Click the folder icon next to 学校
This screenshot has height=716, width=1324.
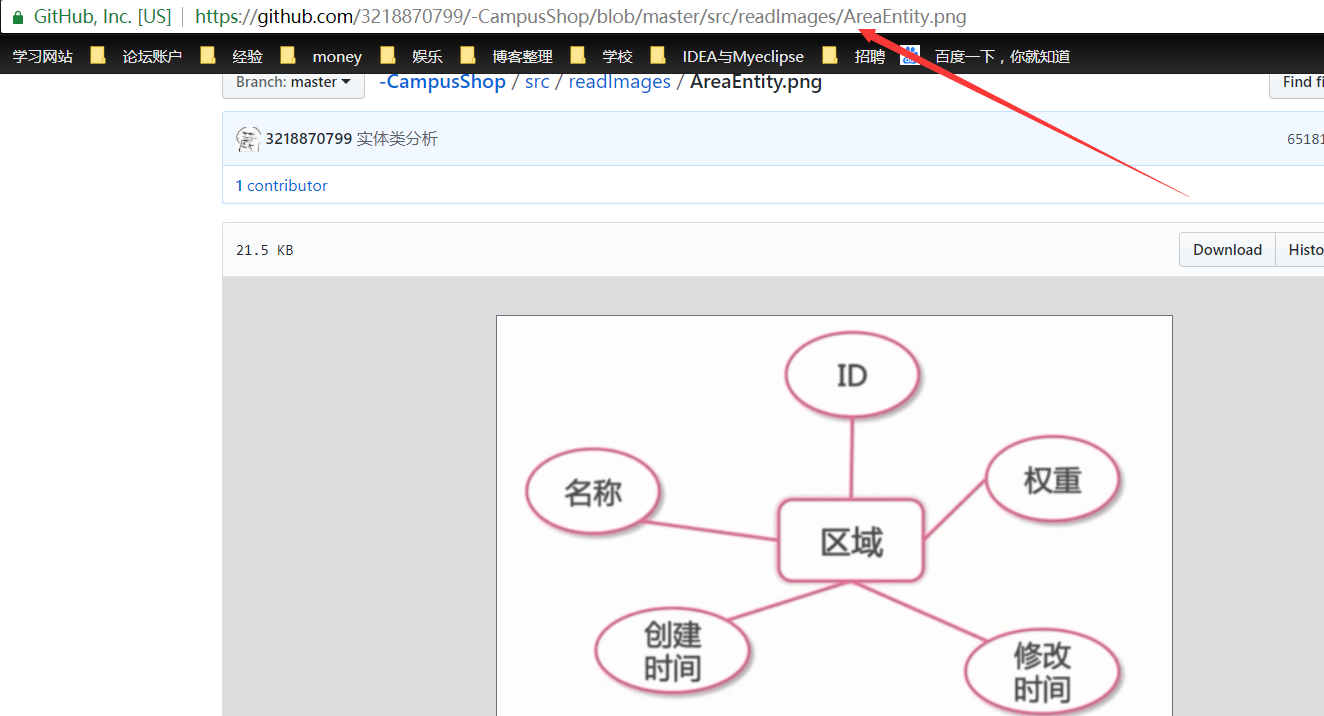tap(578, 55)
